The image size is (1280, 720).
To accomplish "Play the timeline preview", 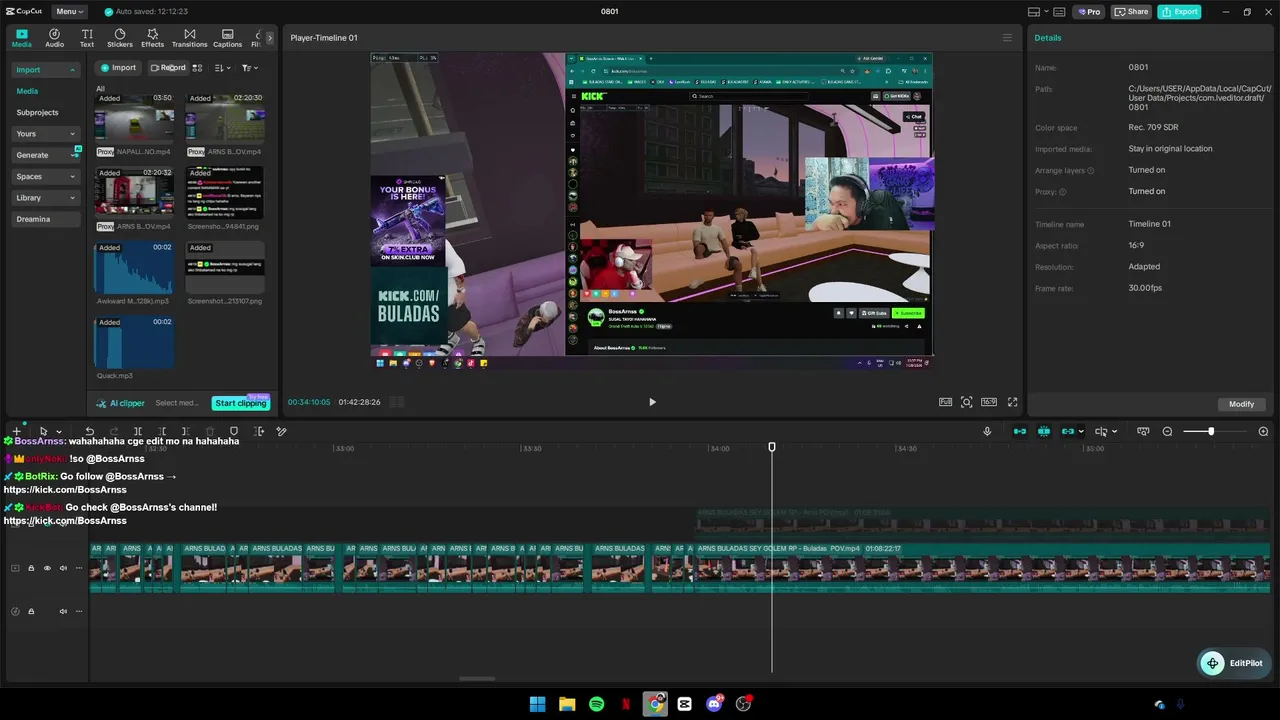I will pyautogui.click(x=652, y=402).
